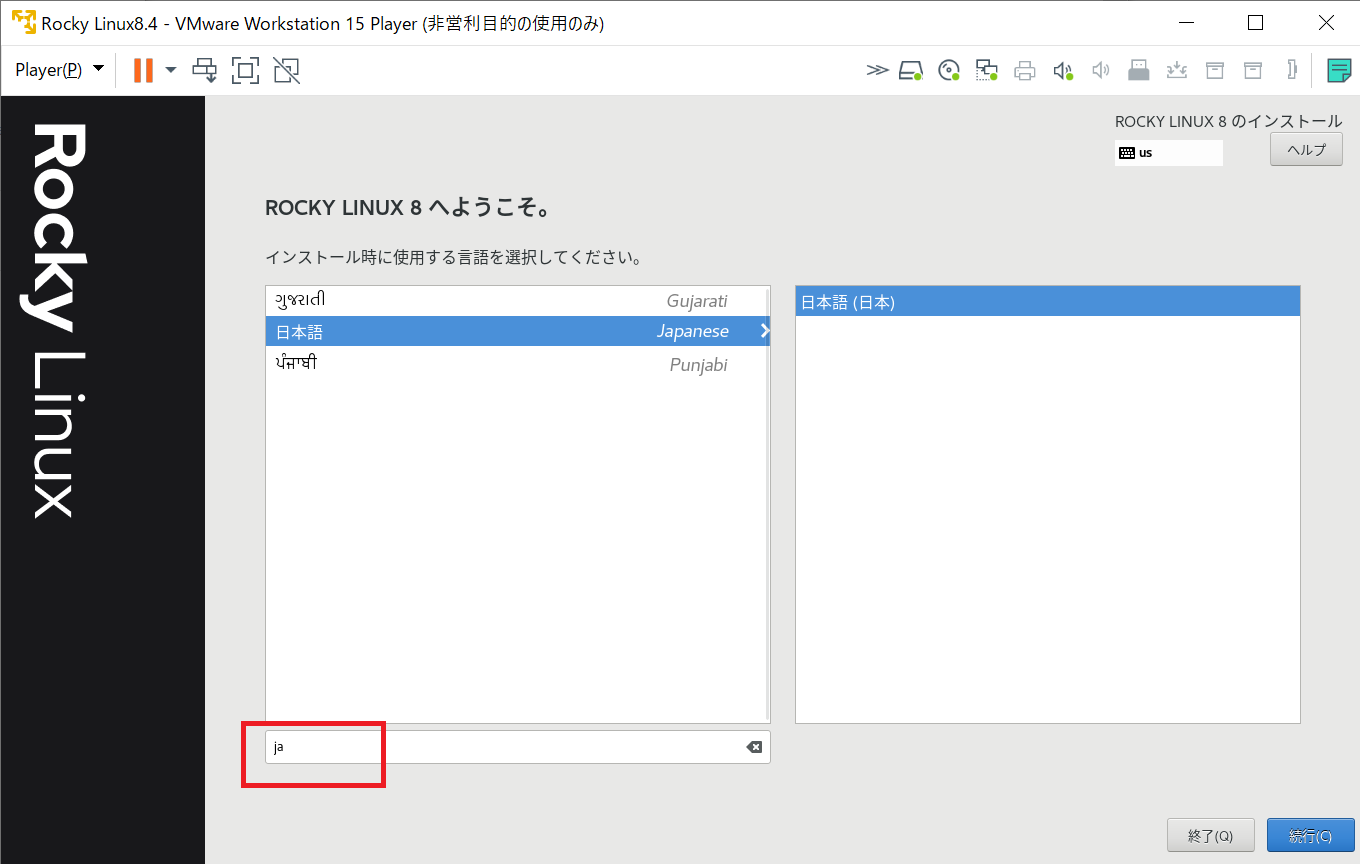Open the Player(P) menu
Image resolution: width=1360 pixels, height=864 pixels.
pos(60,70)
